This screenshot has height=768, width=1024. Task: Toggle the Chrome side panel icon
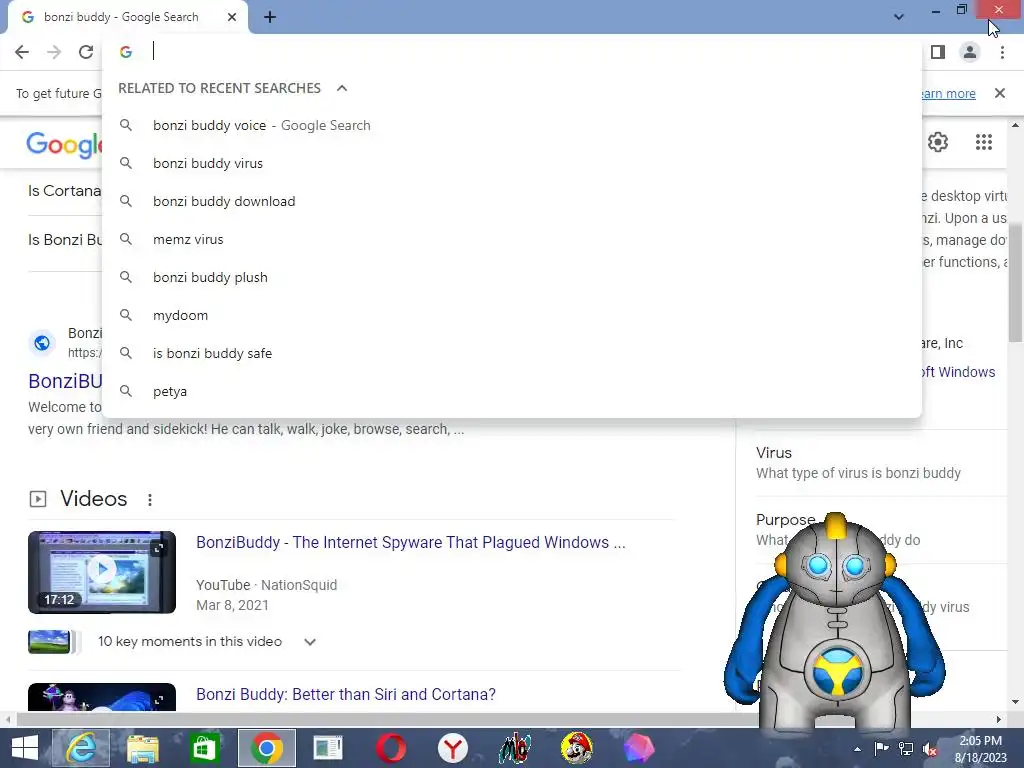pyautogui.click(x=938, y=52)
